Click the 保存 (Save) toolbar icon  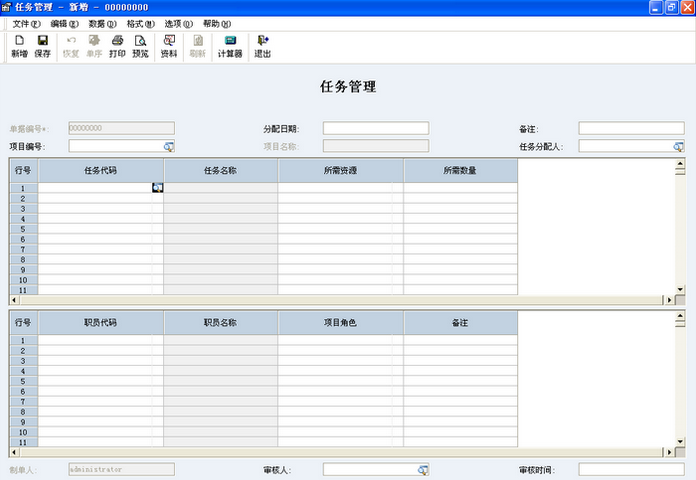[x=42, y=46]
